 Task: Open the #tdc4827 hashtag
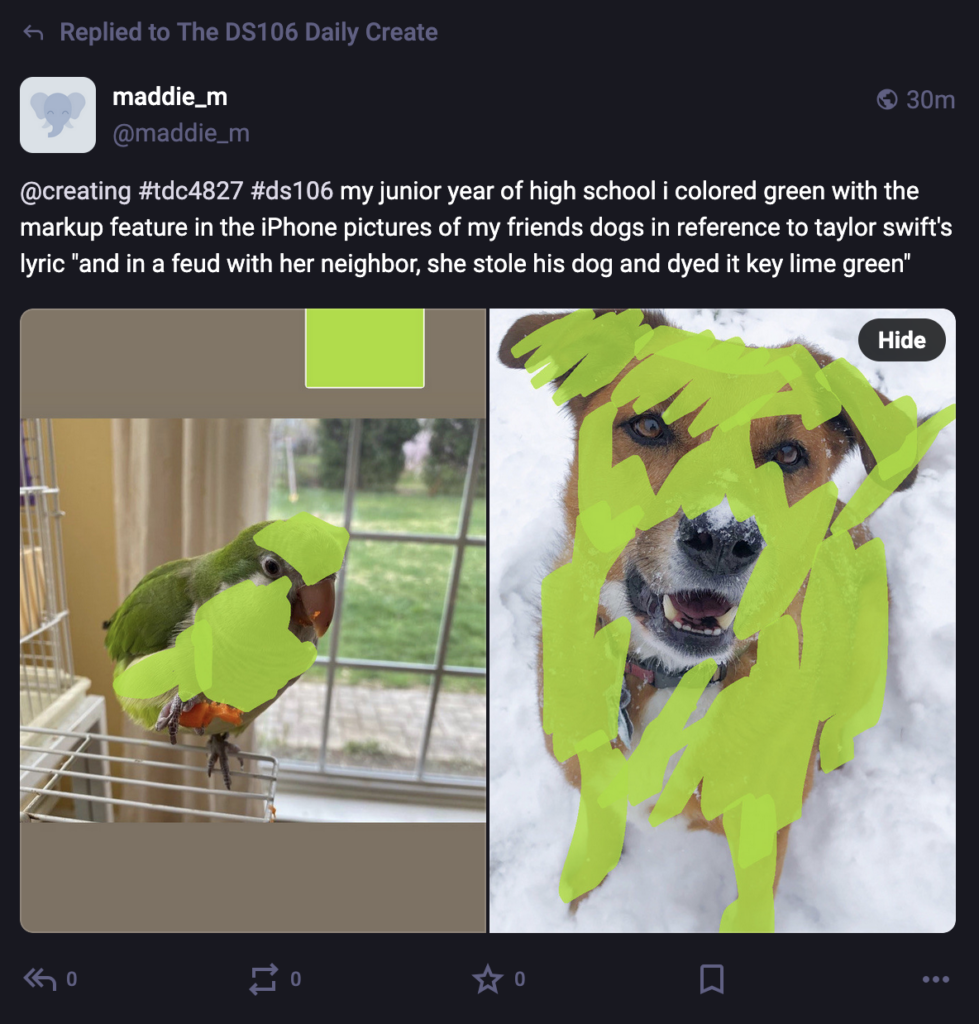[x=191, y=191]
